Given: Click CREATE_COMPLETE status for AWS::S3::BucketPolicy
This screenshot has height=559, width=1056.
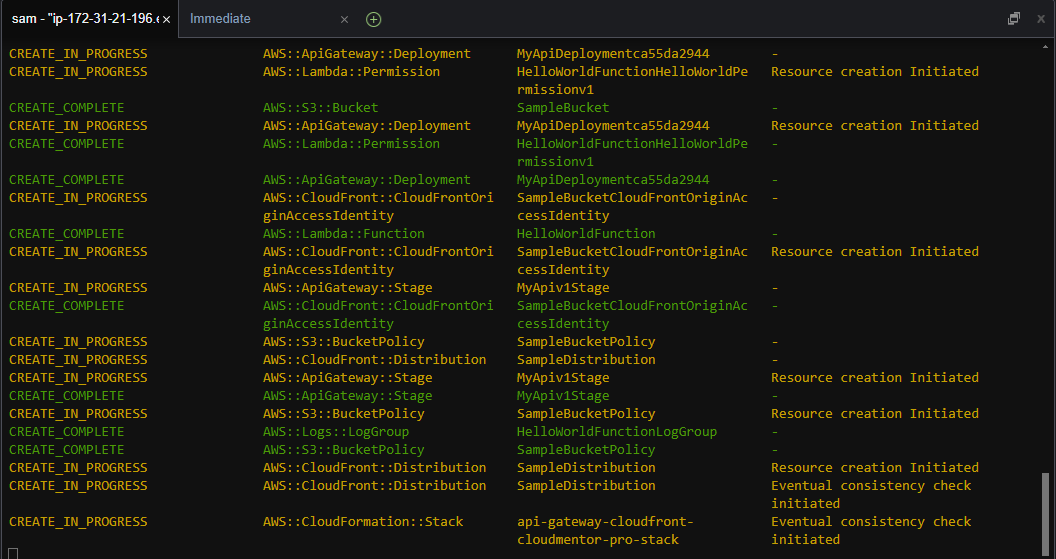Looking at the screenshot, I should click(67, 450).
